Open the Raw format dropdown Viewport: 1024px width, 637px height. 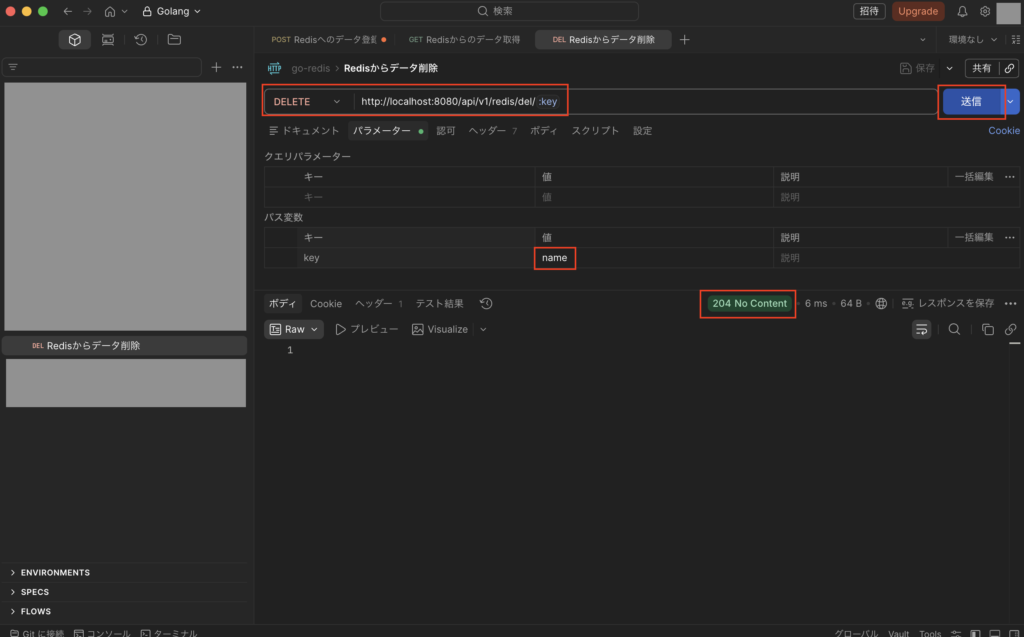pyautogui.click(x=294, y=329)
